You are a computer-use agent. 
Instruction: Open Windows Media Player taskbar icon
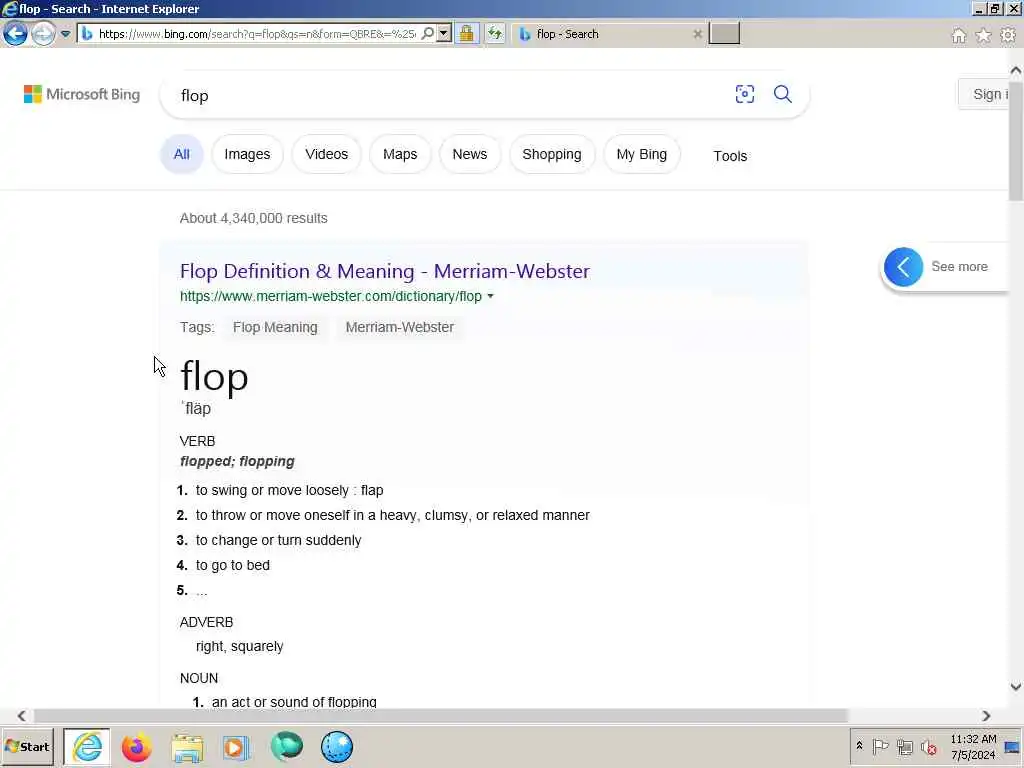point(236,747)
